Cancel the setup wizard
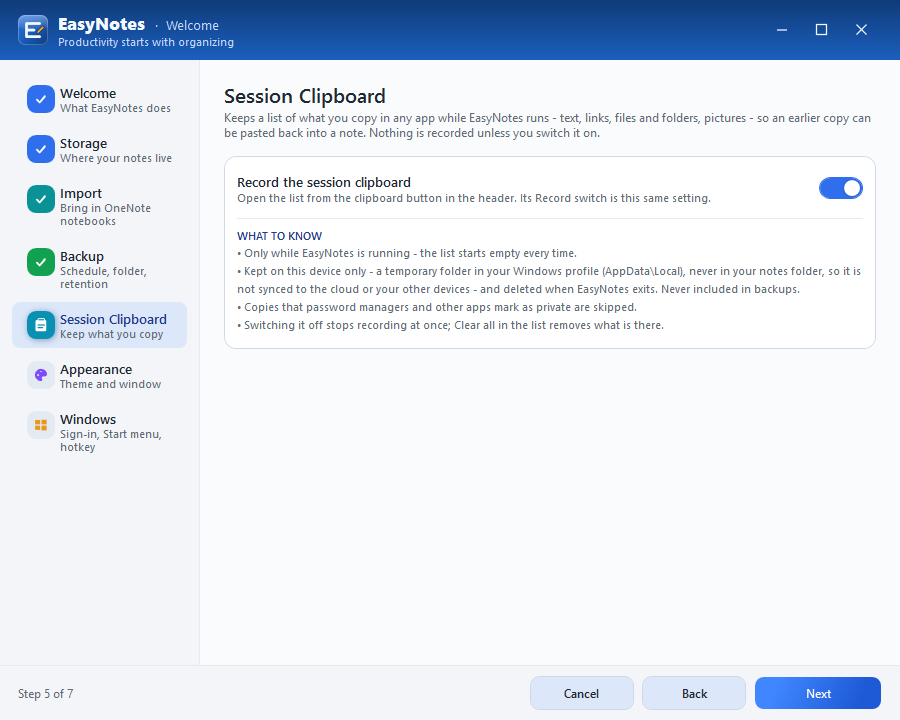900x720 pixels. [581, 694]
